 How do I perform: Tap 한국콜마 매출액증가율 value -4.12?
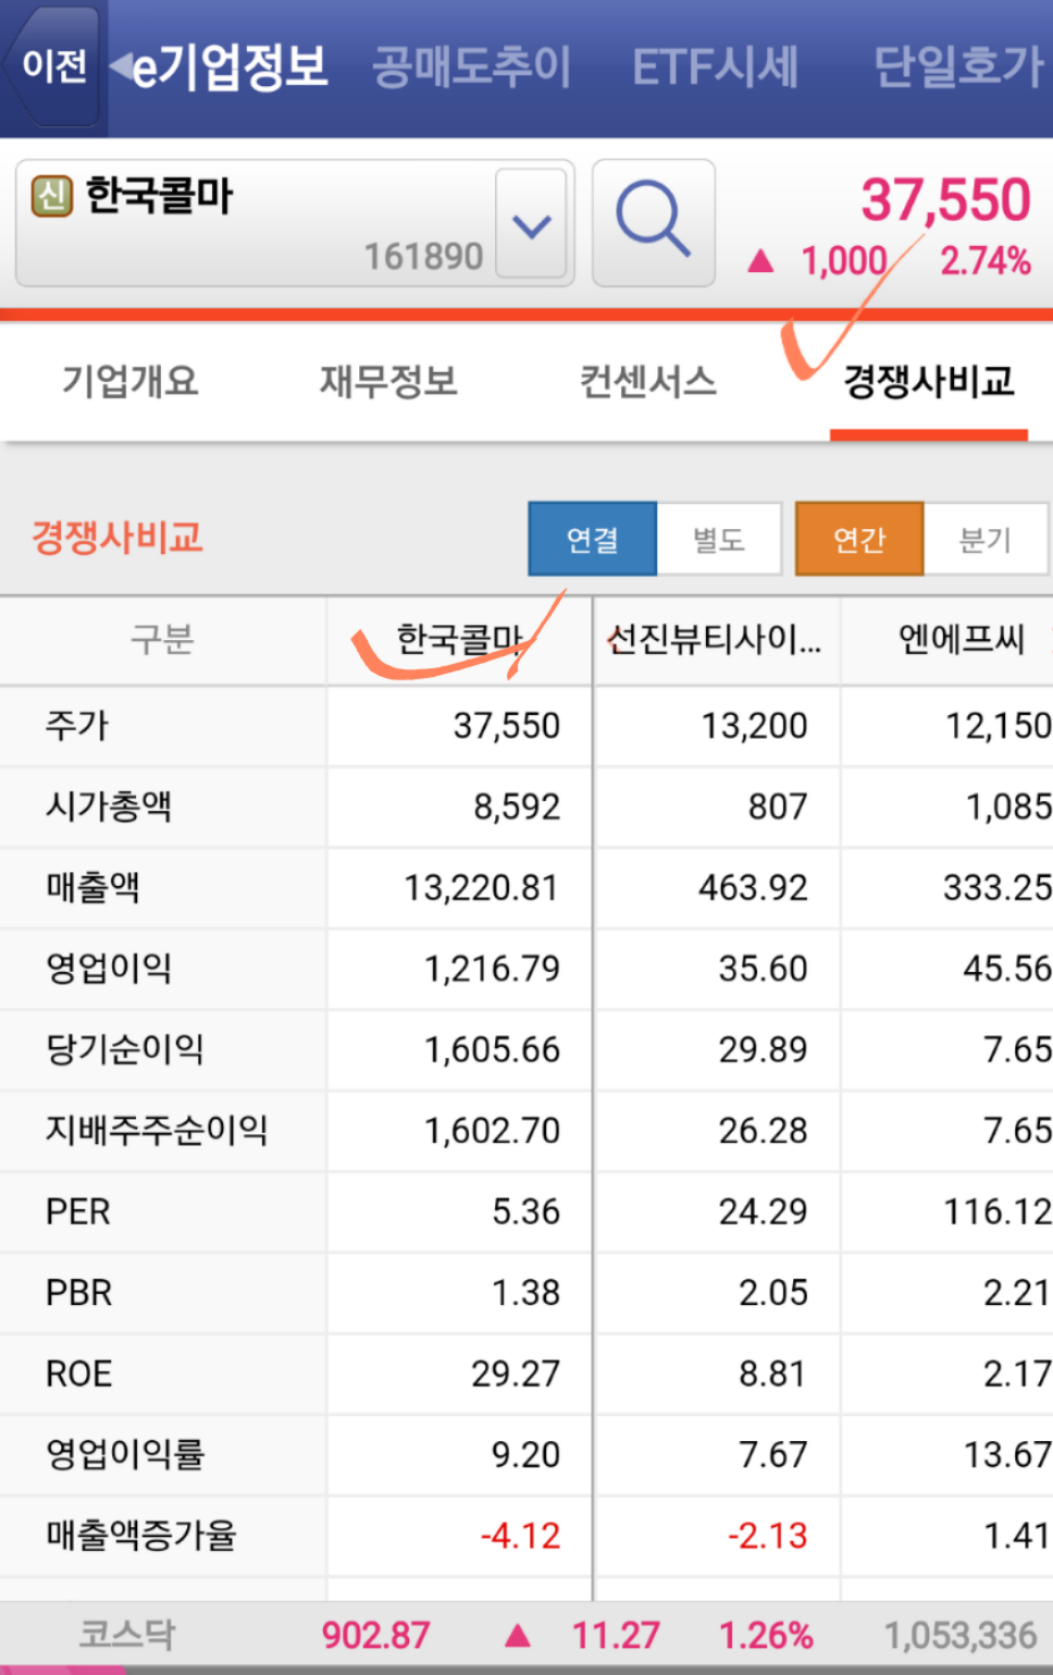click(520, 1535)
